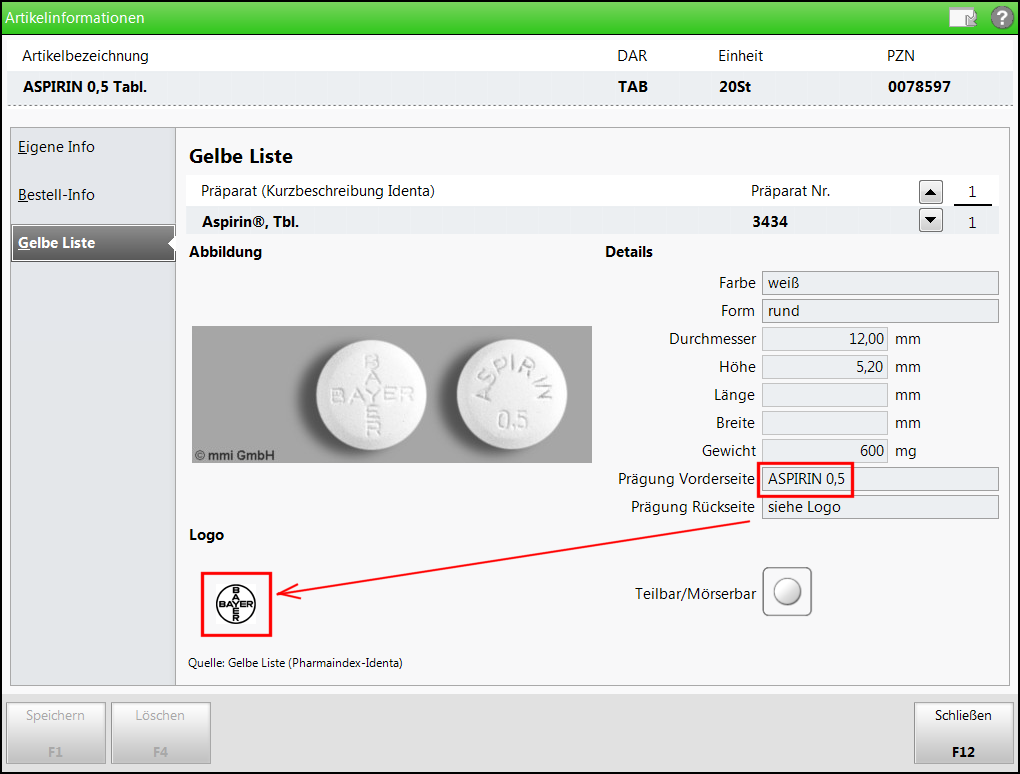Click the PZN column header
The width and height of the screenshot is (1020, 774).
click(901, 56)
